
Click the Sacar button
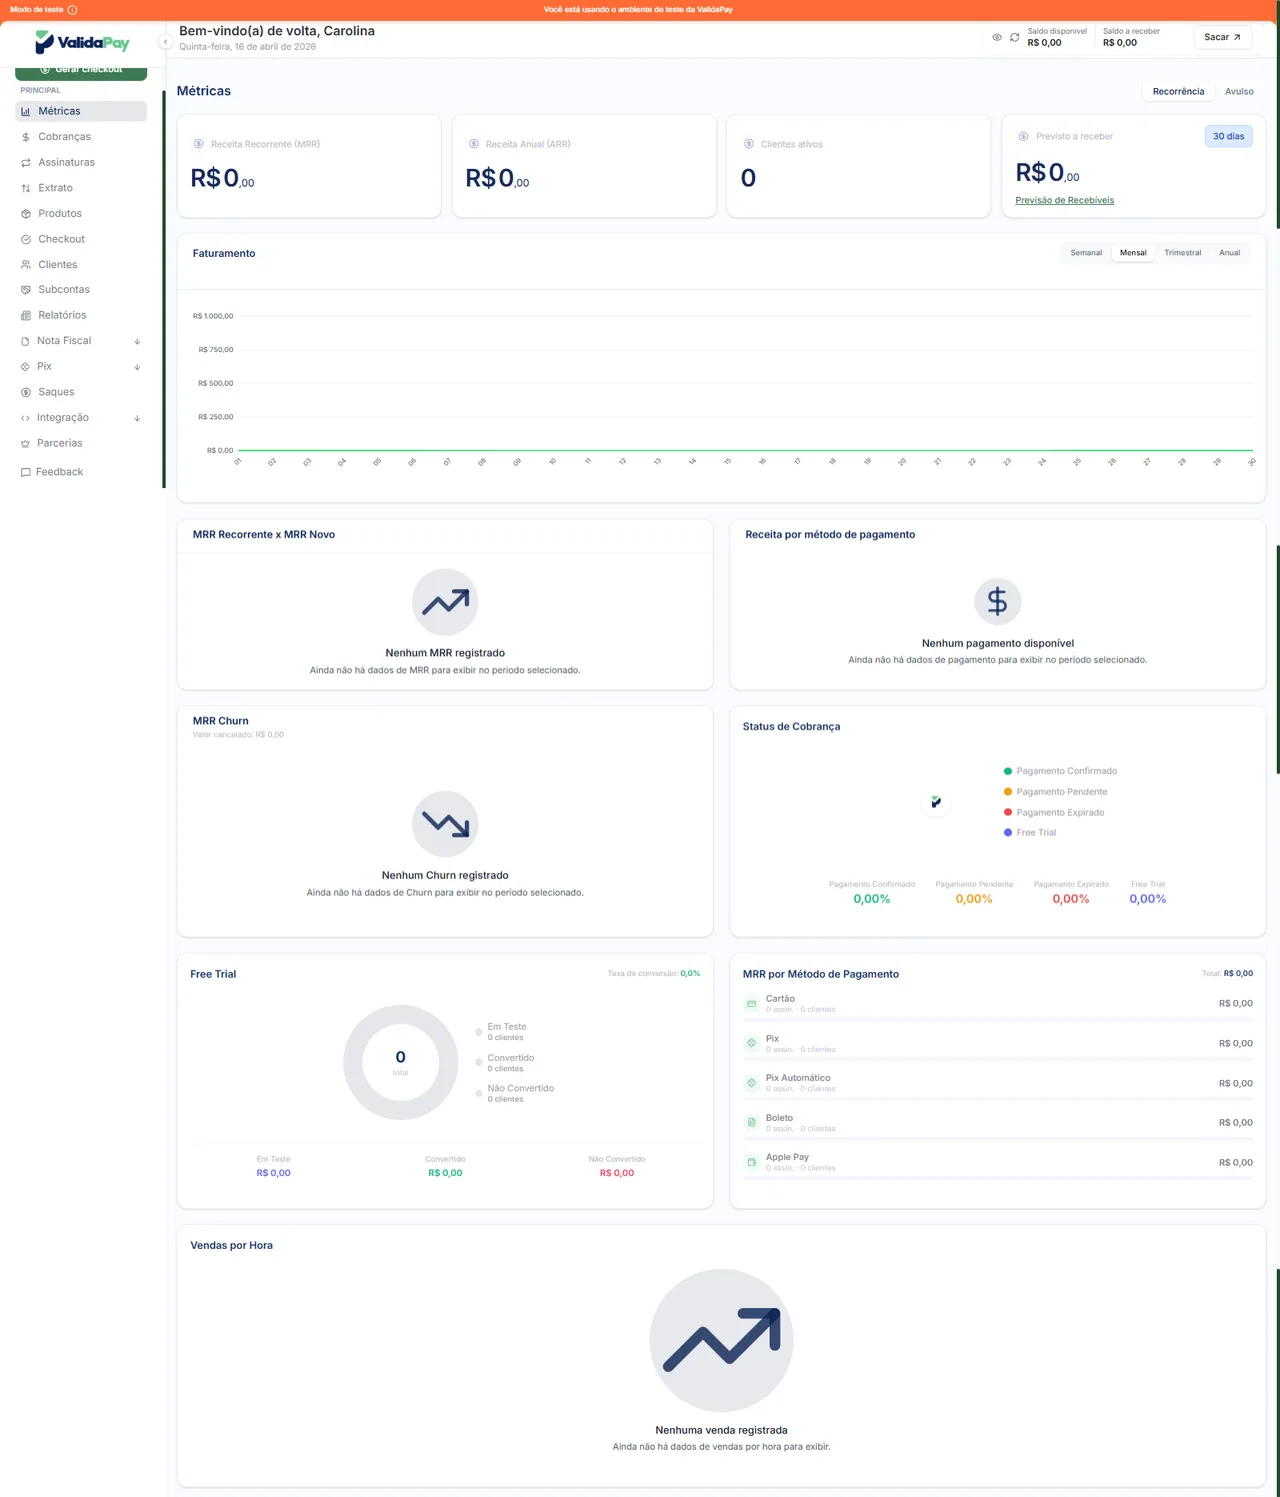(x=1222, y=37)
